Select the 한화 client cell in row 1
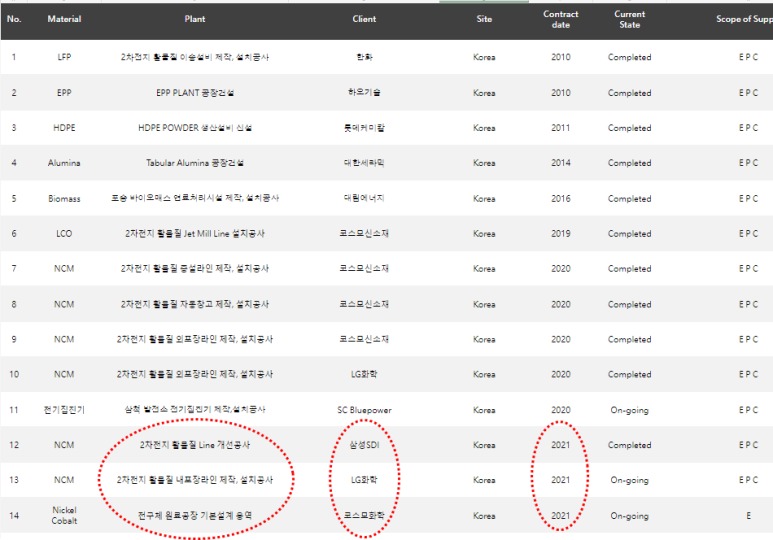The height and width of the screenshot is (540, 773). coord(364,57)
